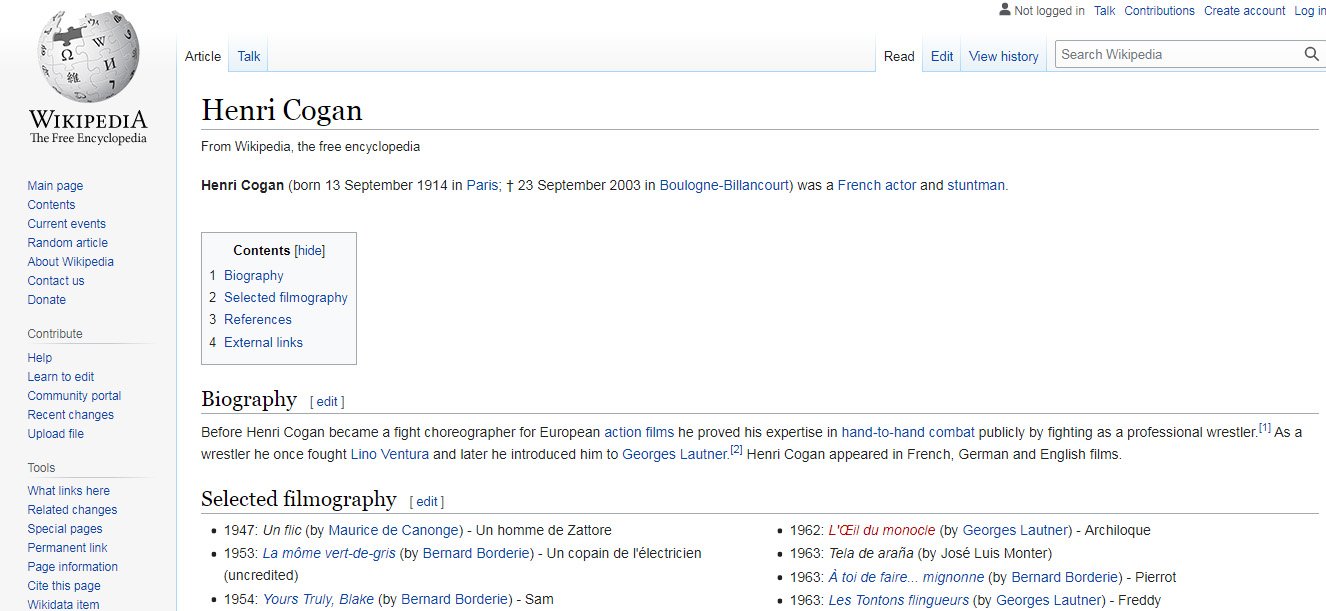Open the Edit tab

(942, 56)
